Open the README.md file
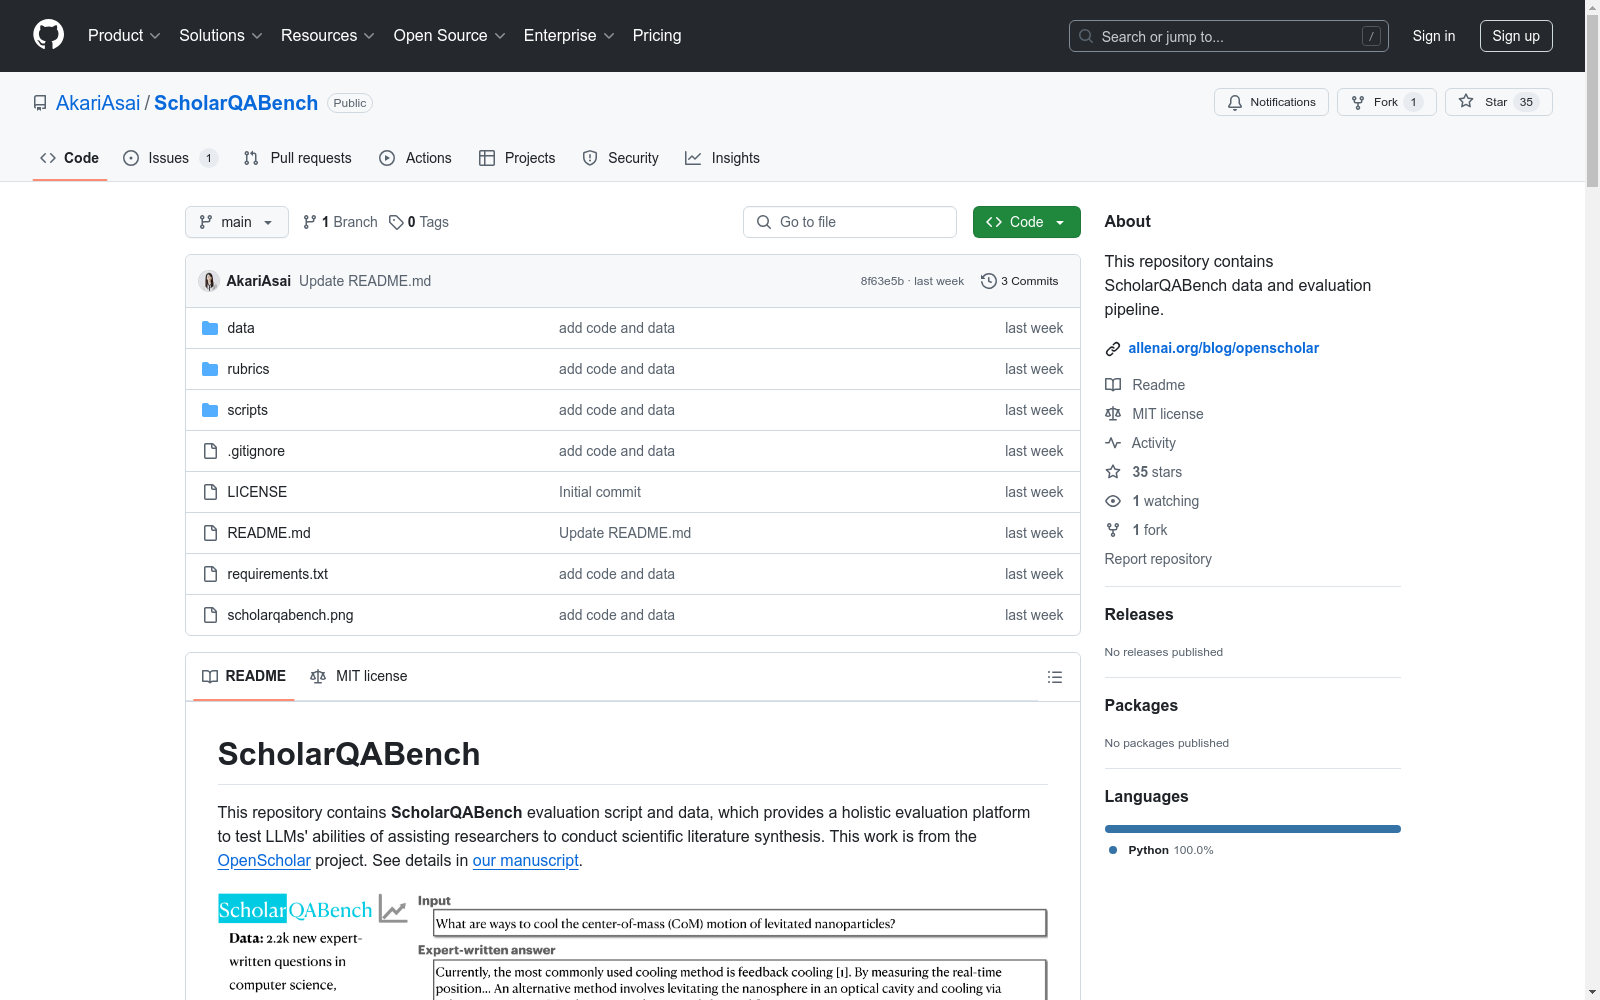The height and width of the screenshot is (1000, 1600). [x=269, y=533]
